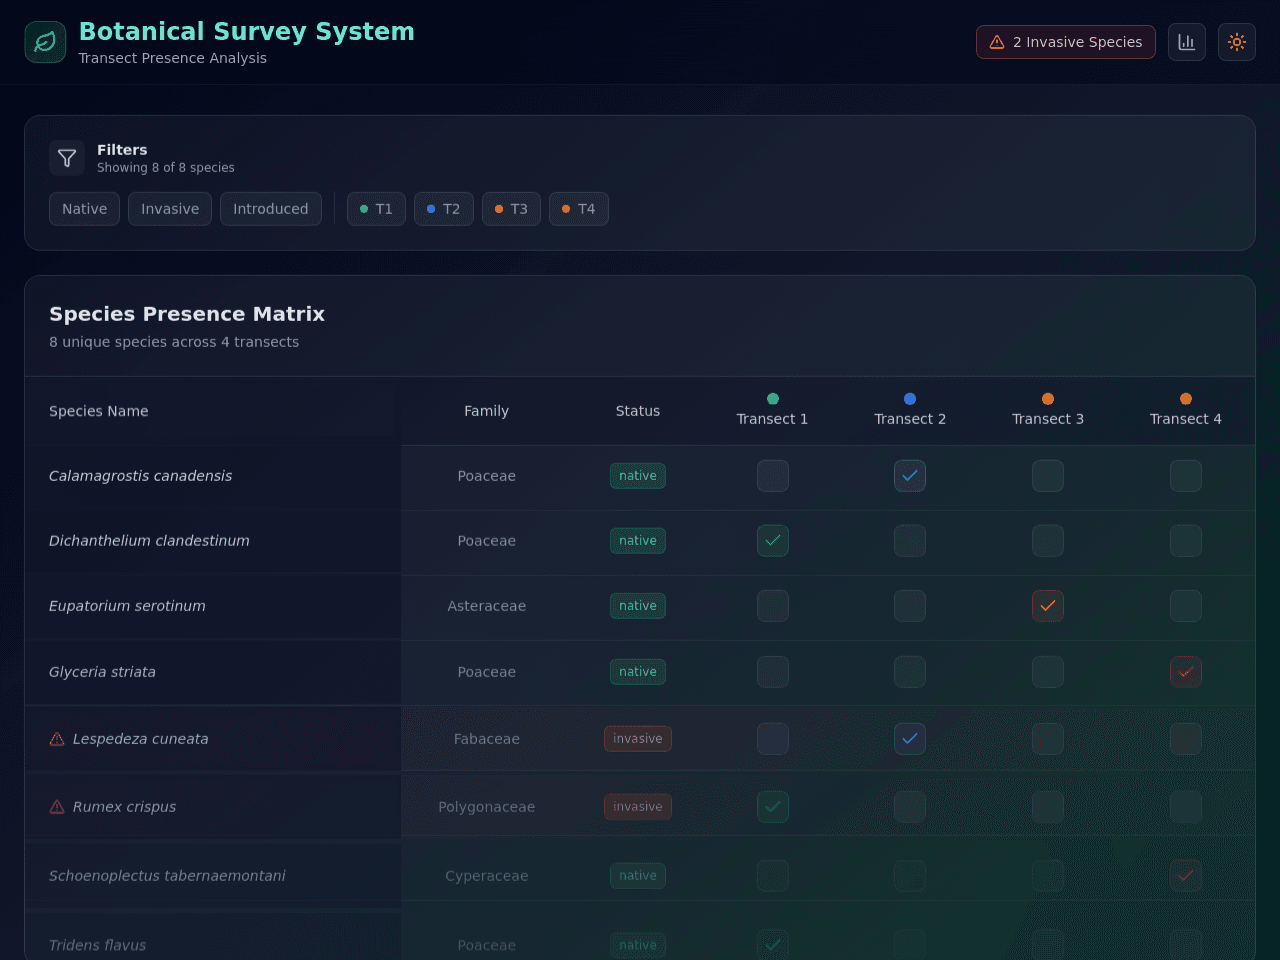Uncheck Transect 3 for Eupatorium serotinum
Image resolution: width=1280 pixels, height=960 pixels.
click(1048, 606)
